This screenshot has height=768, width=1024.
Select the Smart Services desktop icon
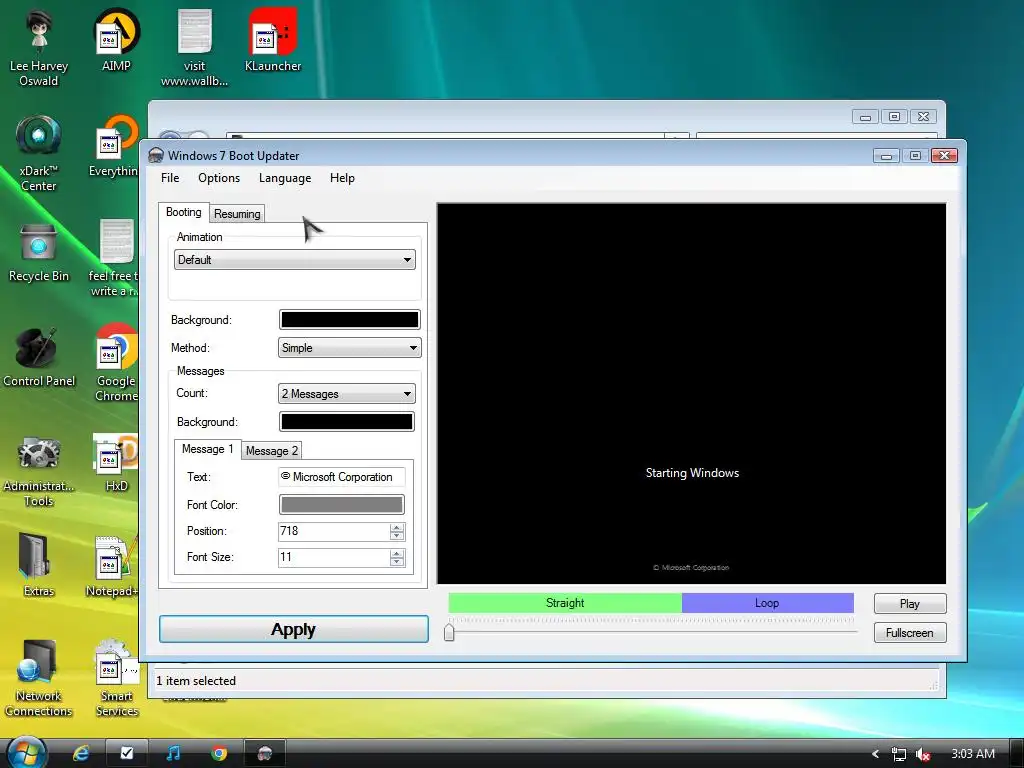[x=116, y=679]
